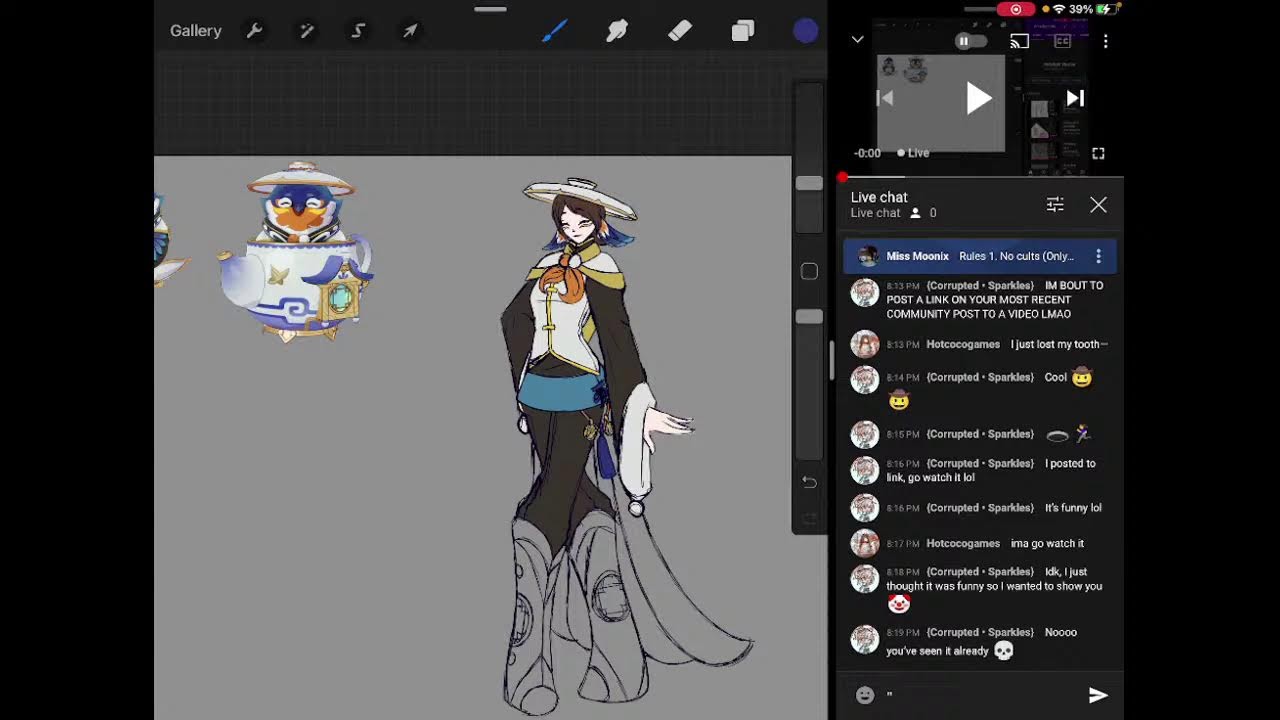The height and width of the screenshot is (720, 1280).
Task: Skip to the previous video
Action: coord(884,98)
